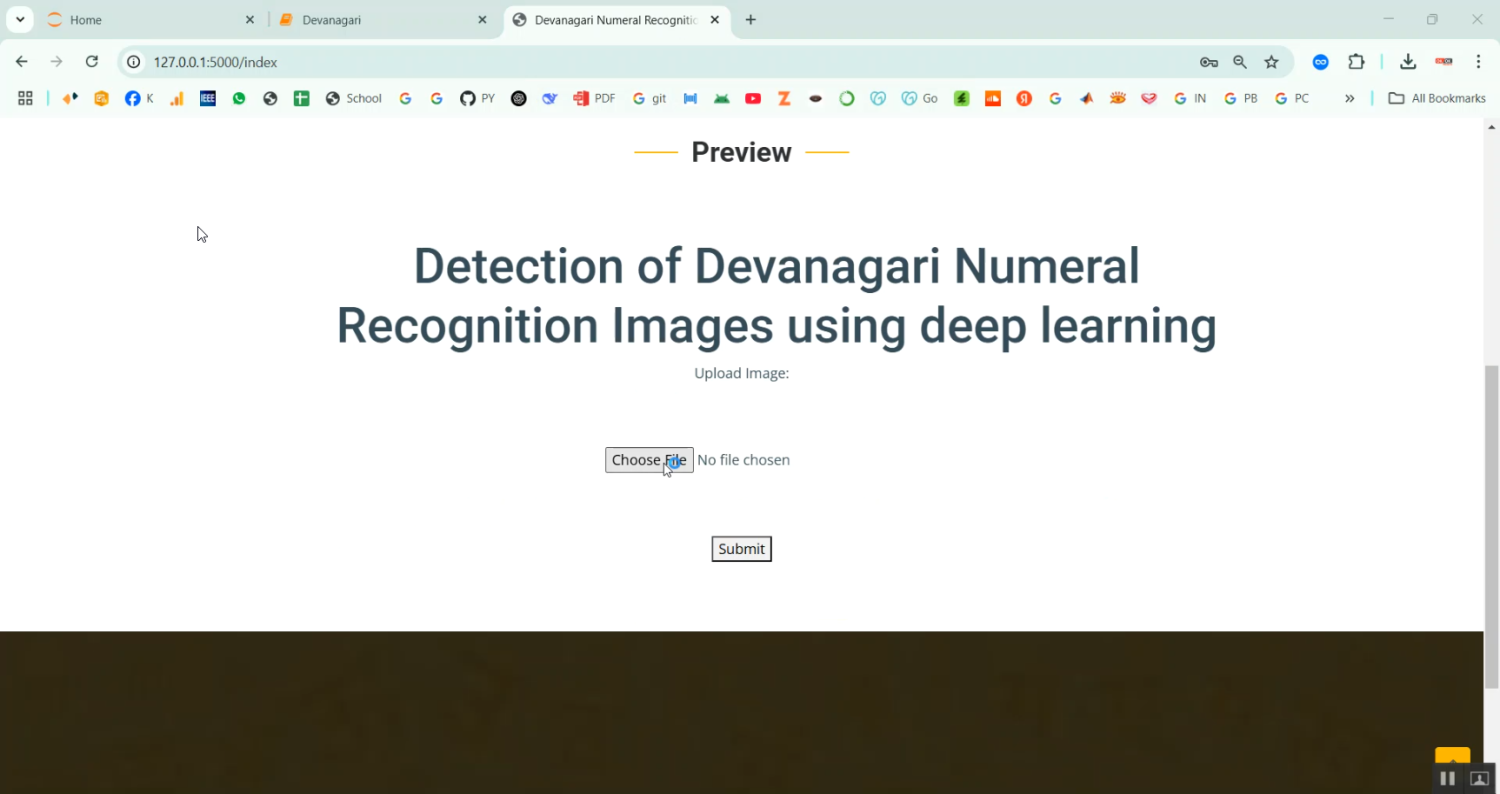Open the IEEE bookmark

pos(208,98)
